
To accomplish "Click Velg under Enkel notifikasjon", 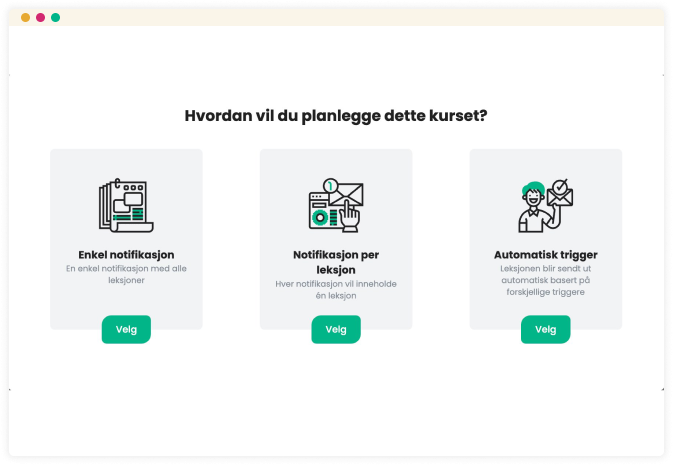I will coord(126,329).
